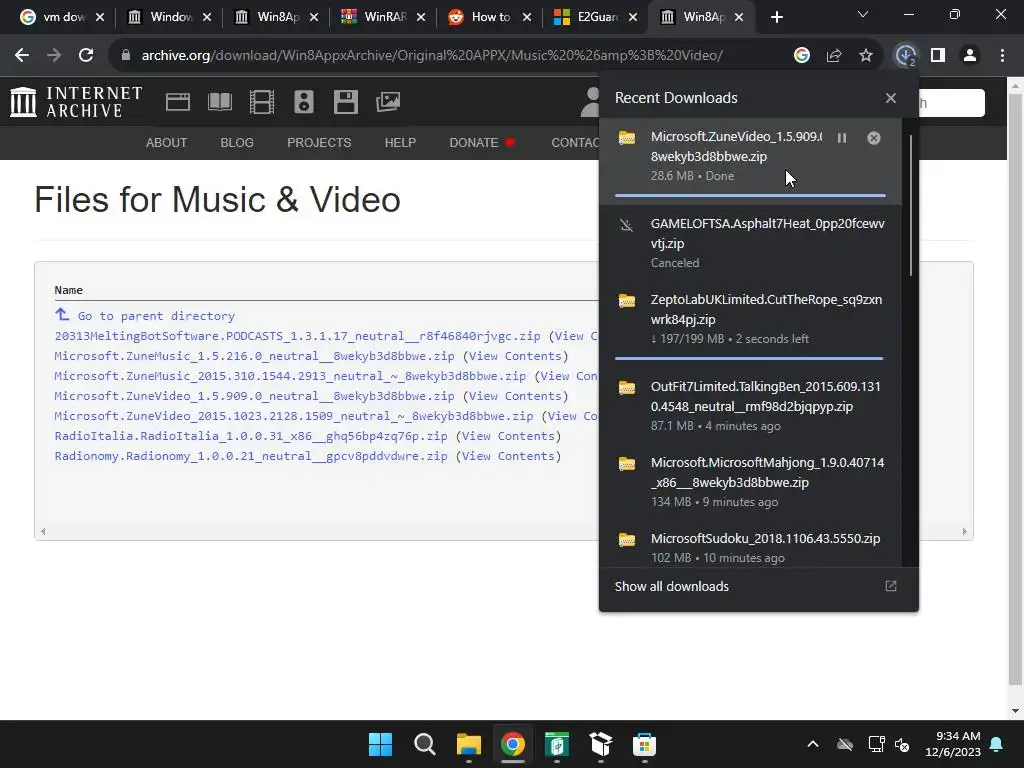Open clock and date in taskbar

click(x=953, y=744)
